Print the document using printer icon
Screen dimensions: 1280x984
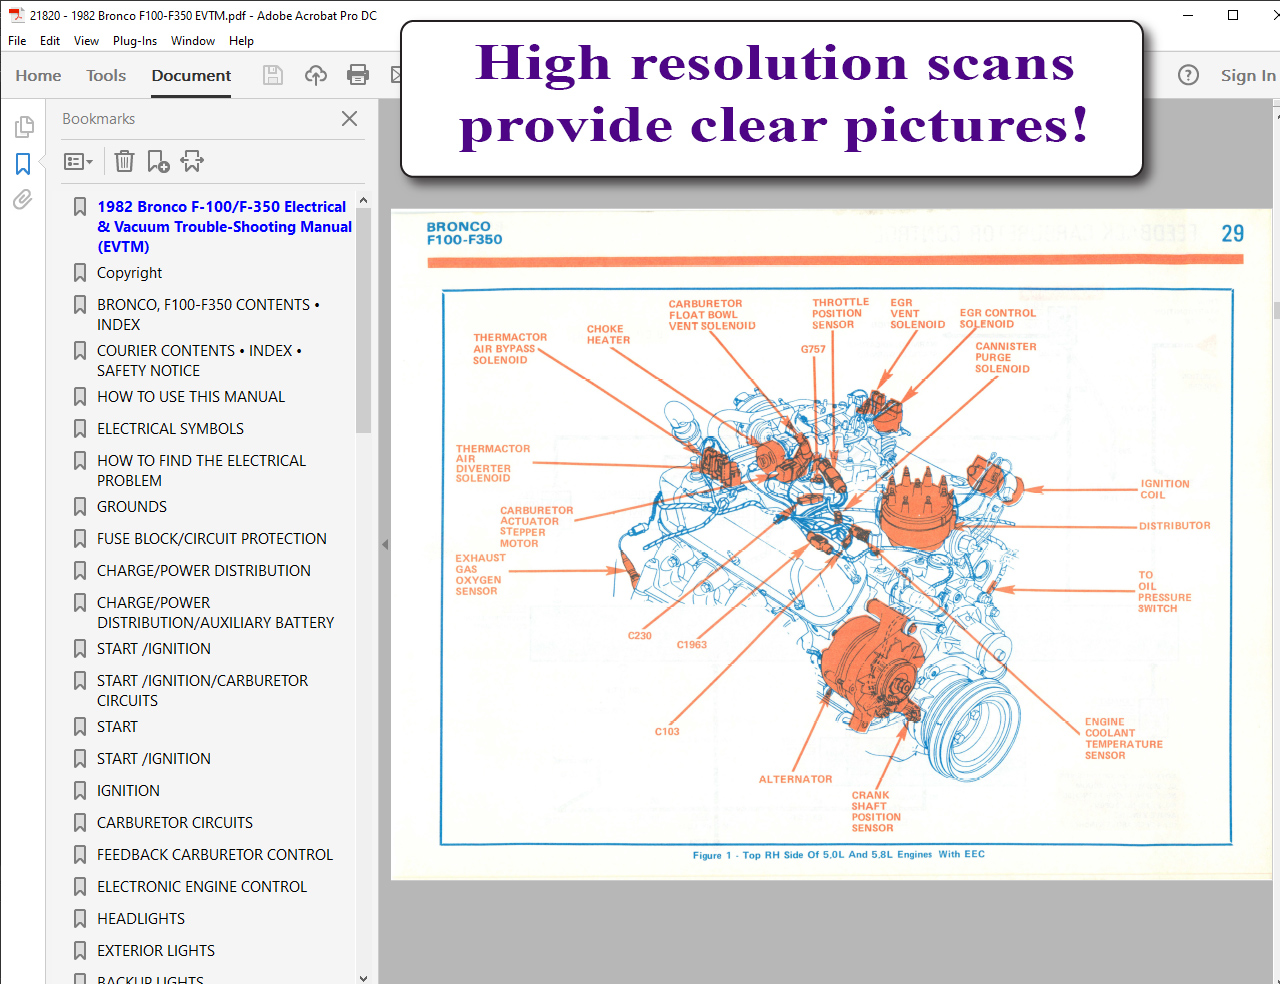358,75
